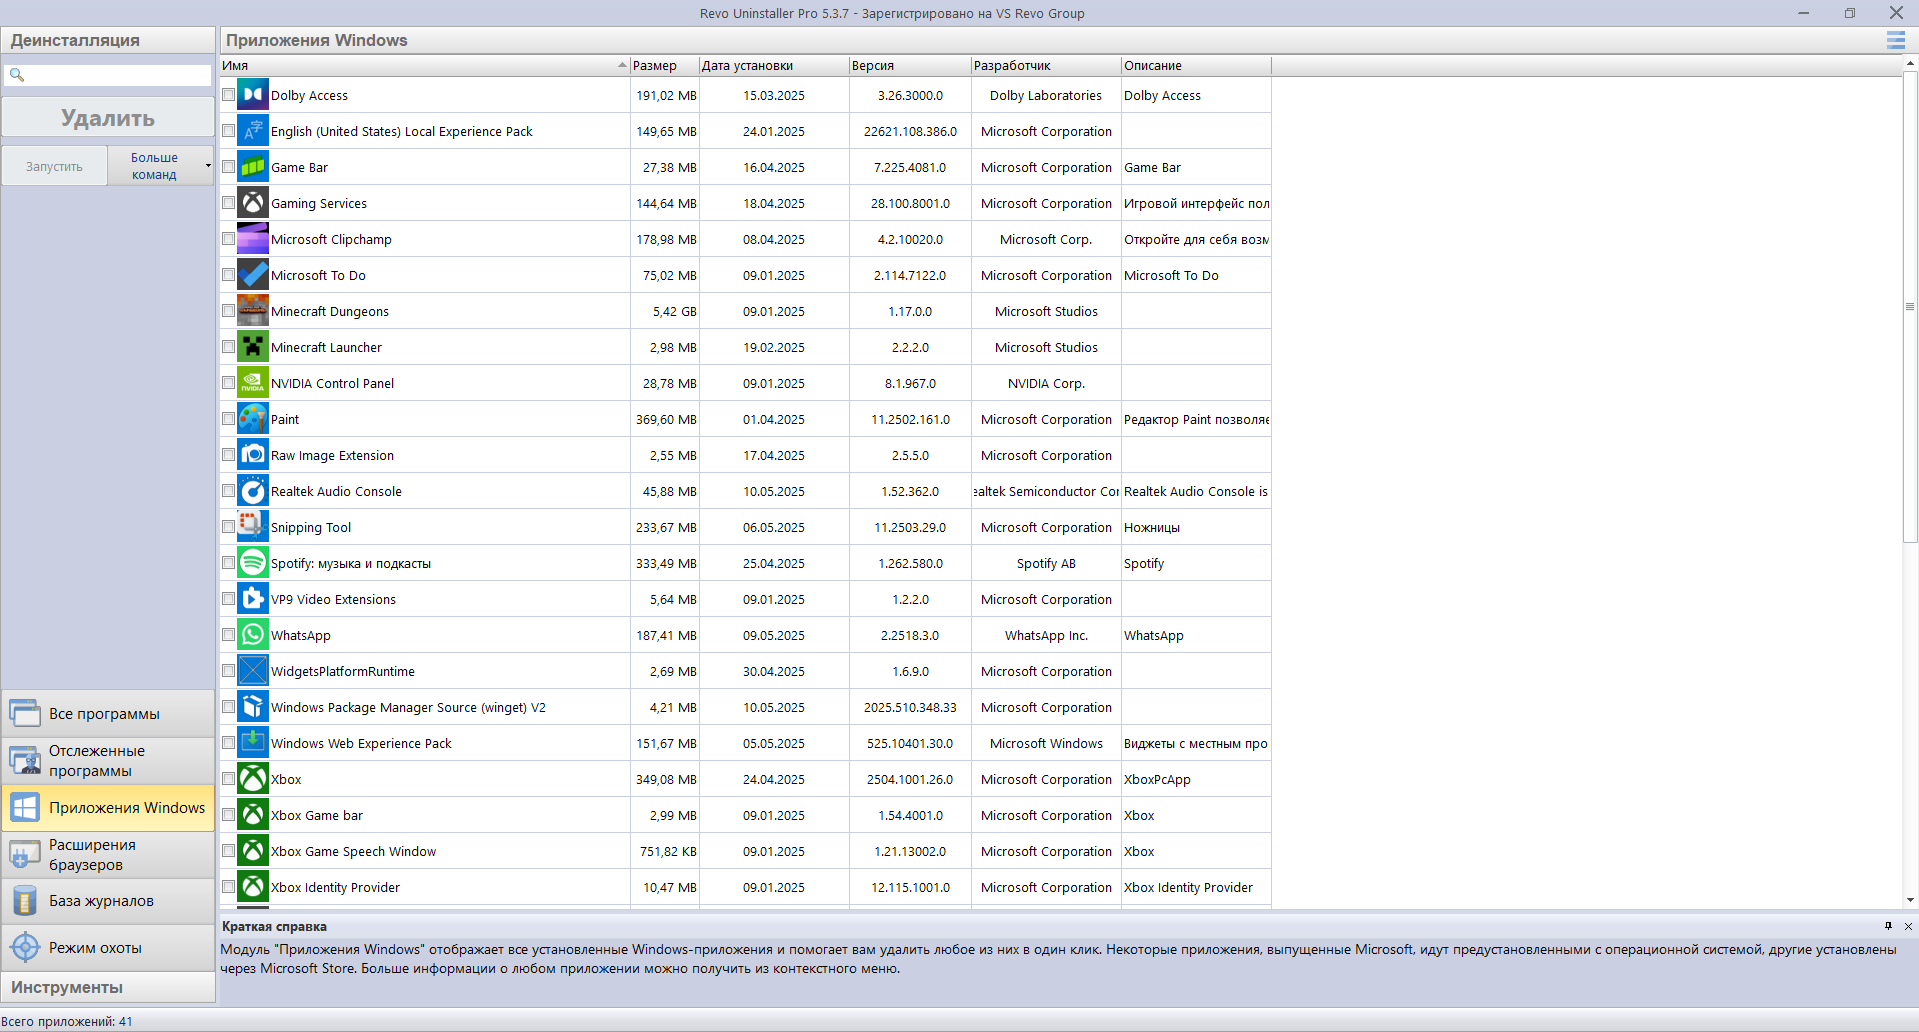
Task: Click the WhatsApp app icon
Action: 253,635
